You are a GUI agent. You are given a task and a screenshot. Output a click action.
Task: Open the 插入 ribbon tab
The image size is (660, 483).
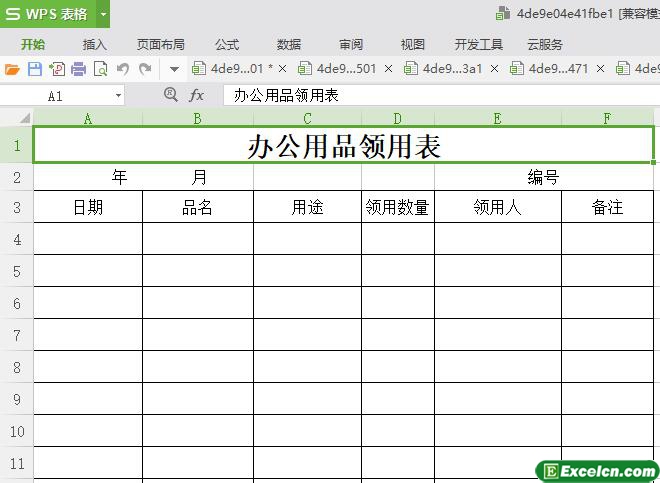[95, 44]
